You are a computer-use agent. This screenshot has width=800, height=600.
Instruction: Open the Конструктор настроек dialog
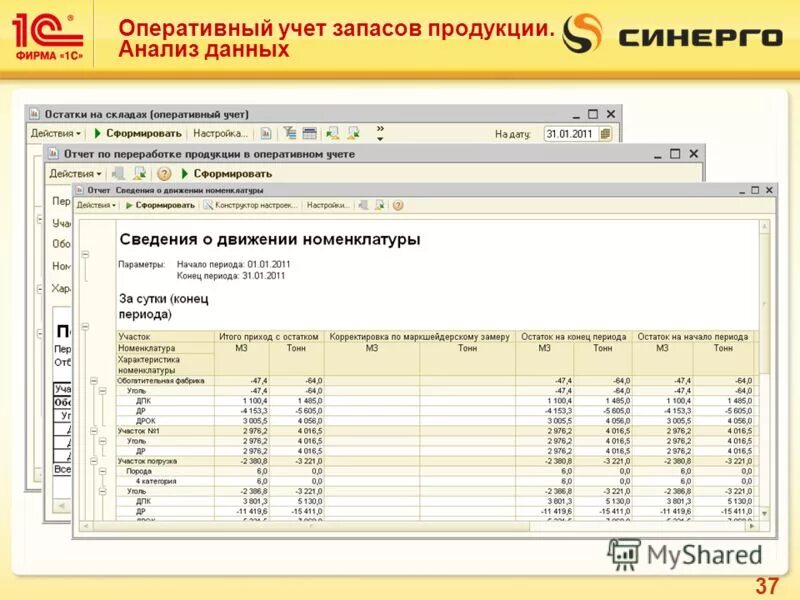tap(251, 203)
